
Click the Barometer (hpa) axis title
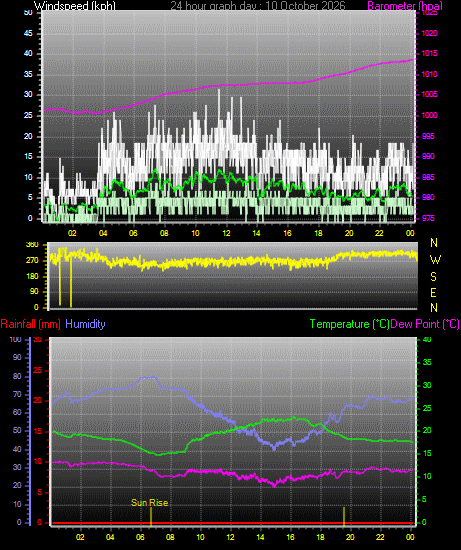coord(405,6)
